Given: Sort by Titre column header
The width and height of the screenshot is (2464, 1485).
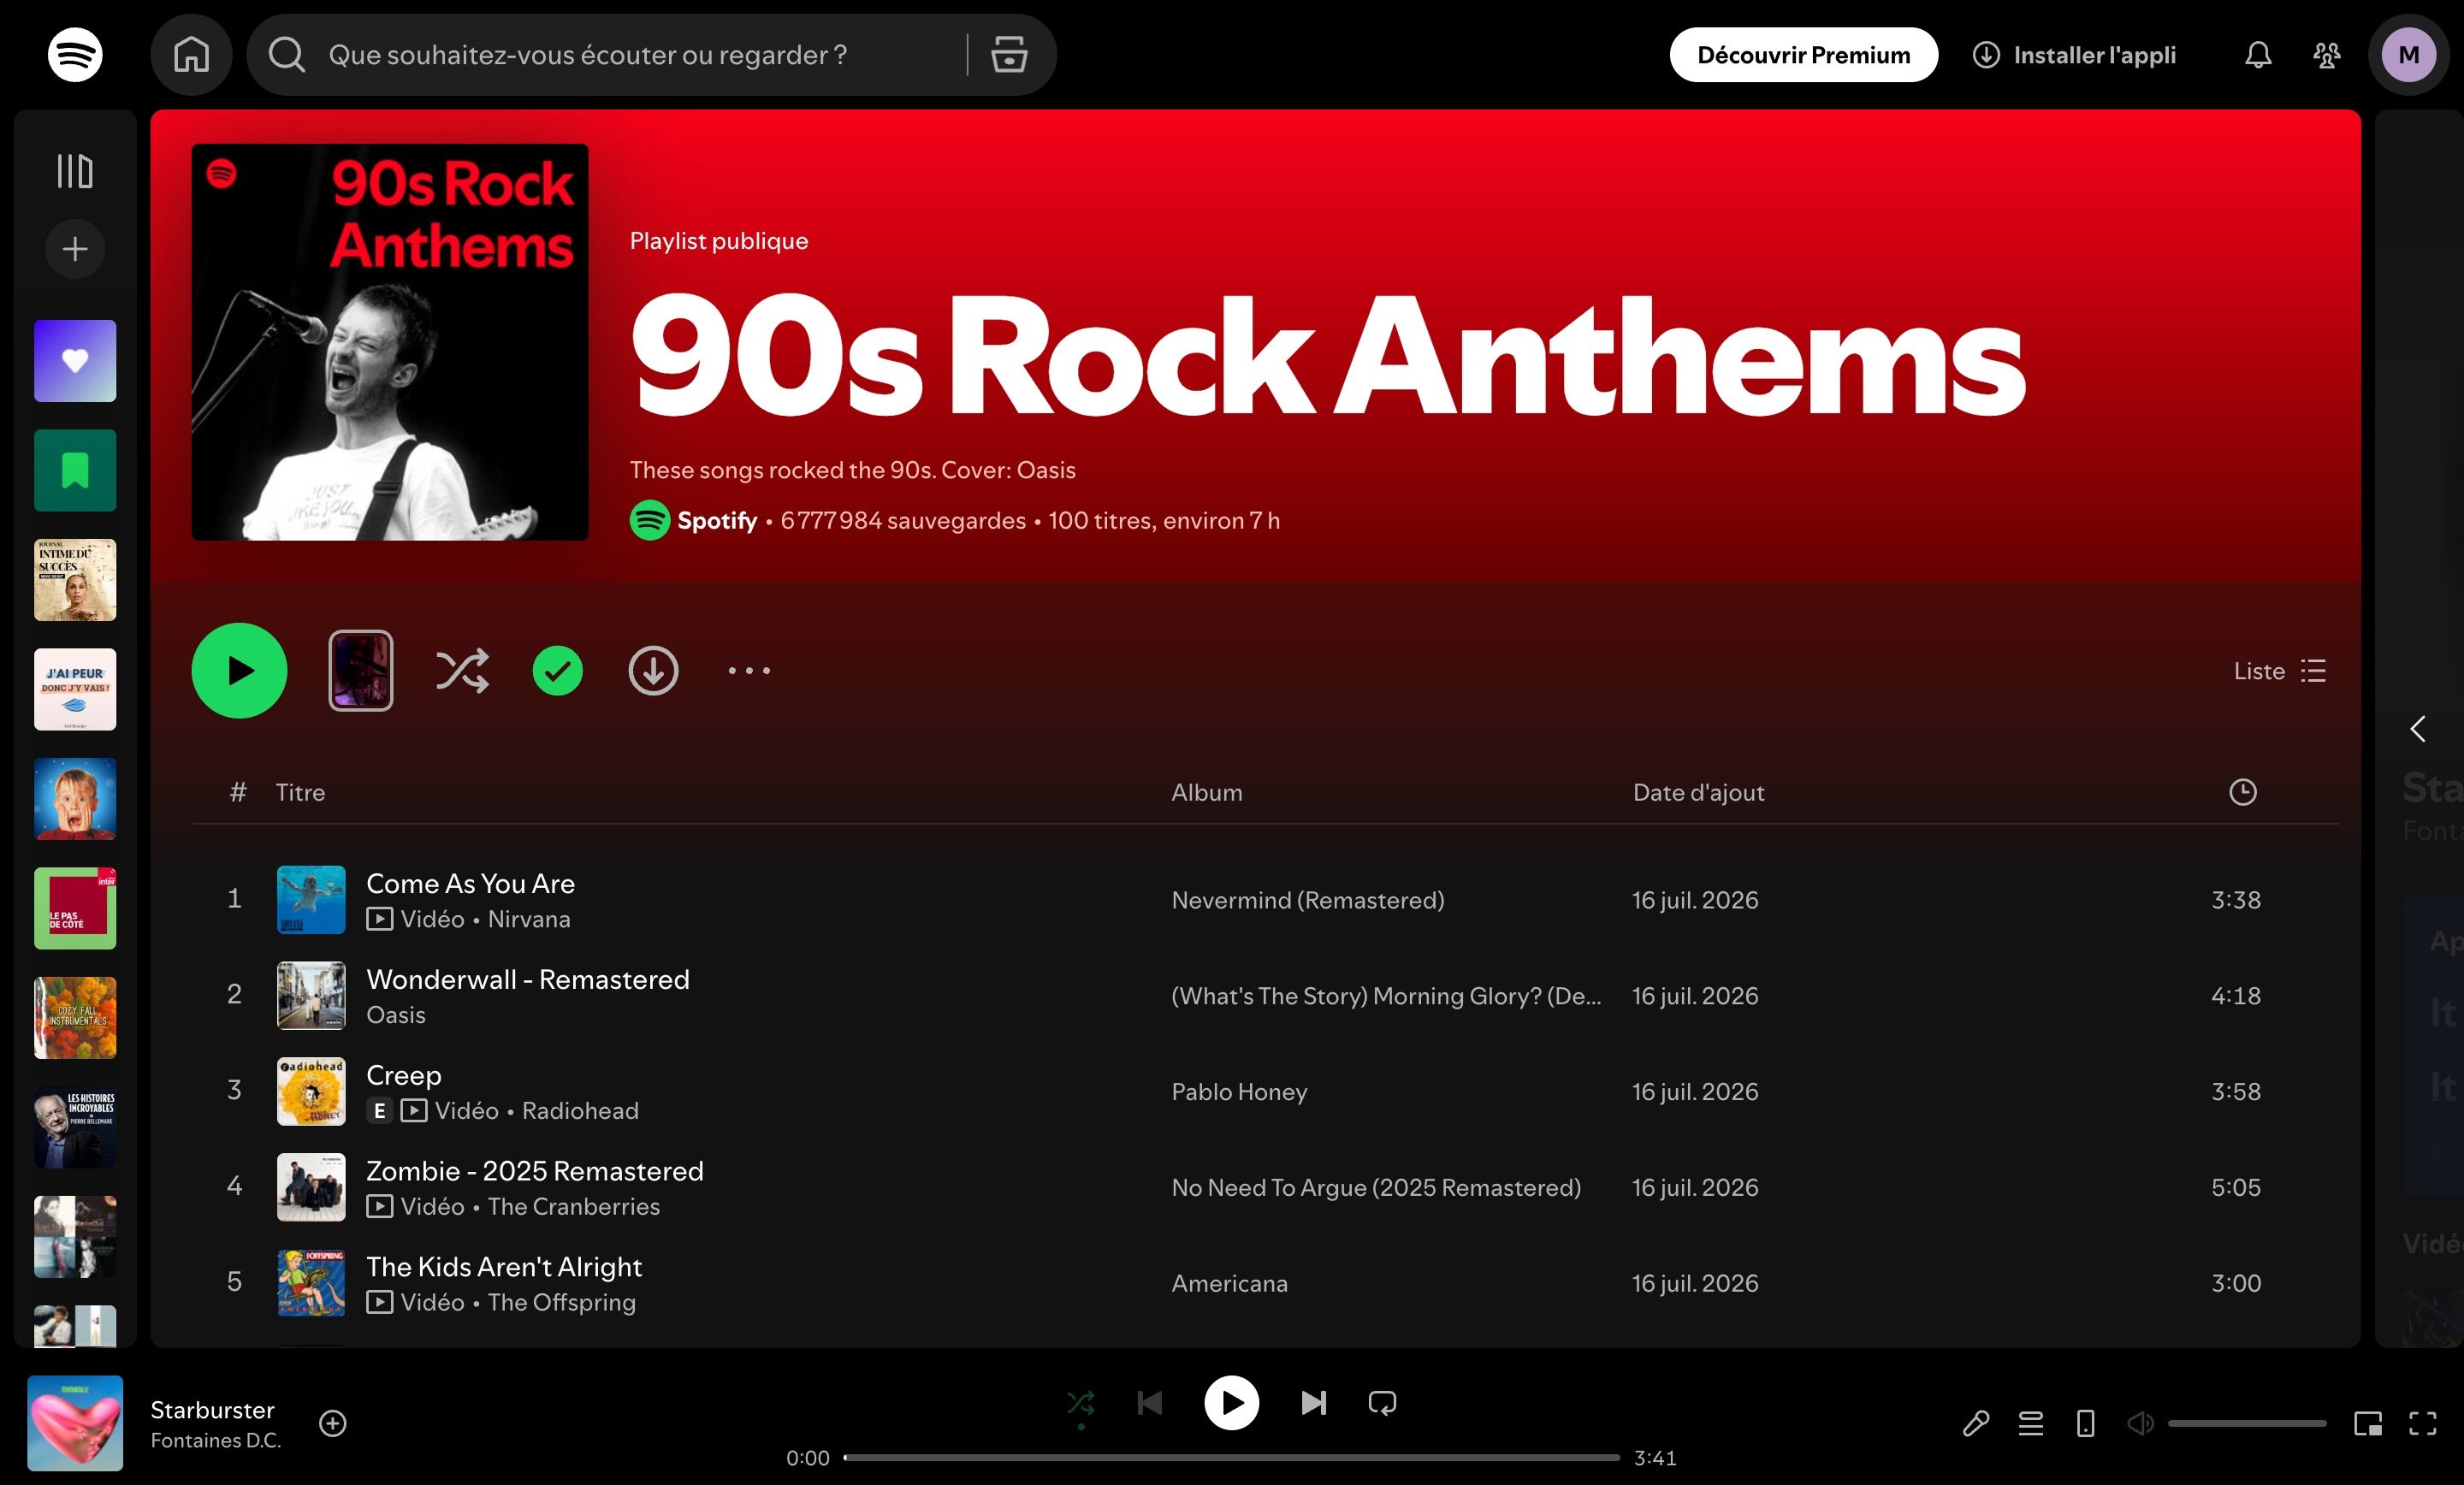Looking at the screenshot, I should coord(300,793).
